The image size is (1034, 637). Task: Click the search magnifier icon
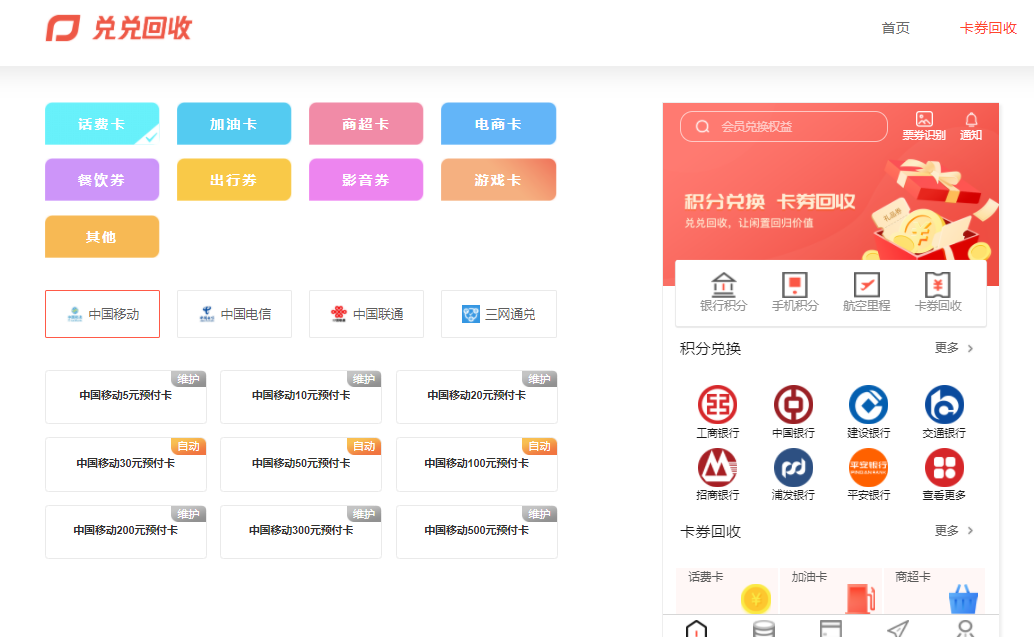tap(703, 126)
